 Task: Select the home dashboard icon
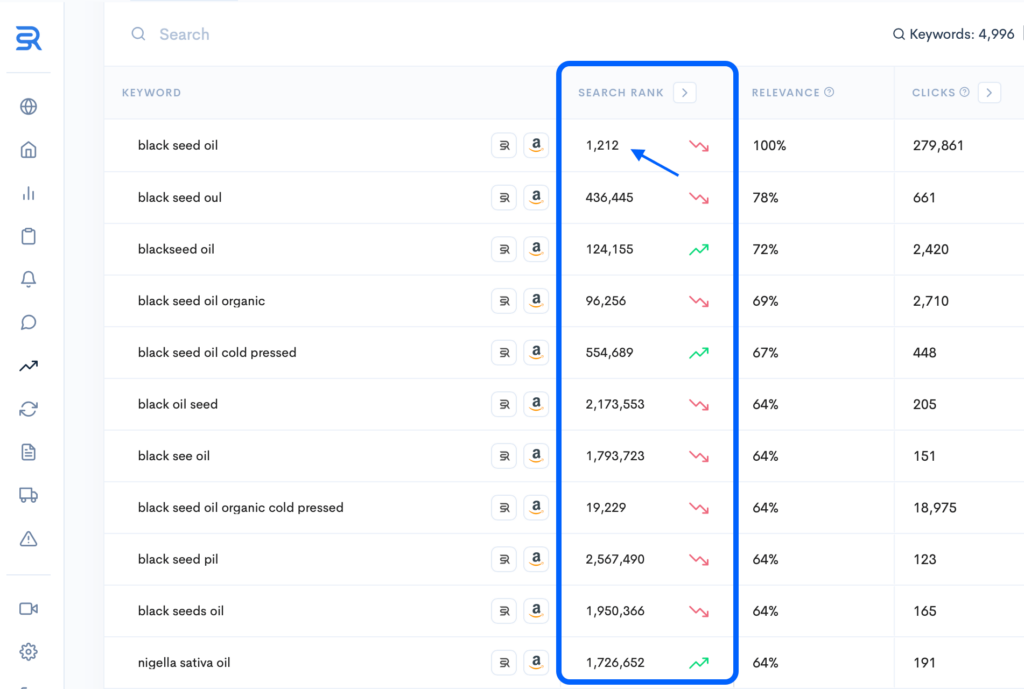click(x=28, y=149)
